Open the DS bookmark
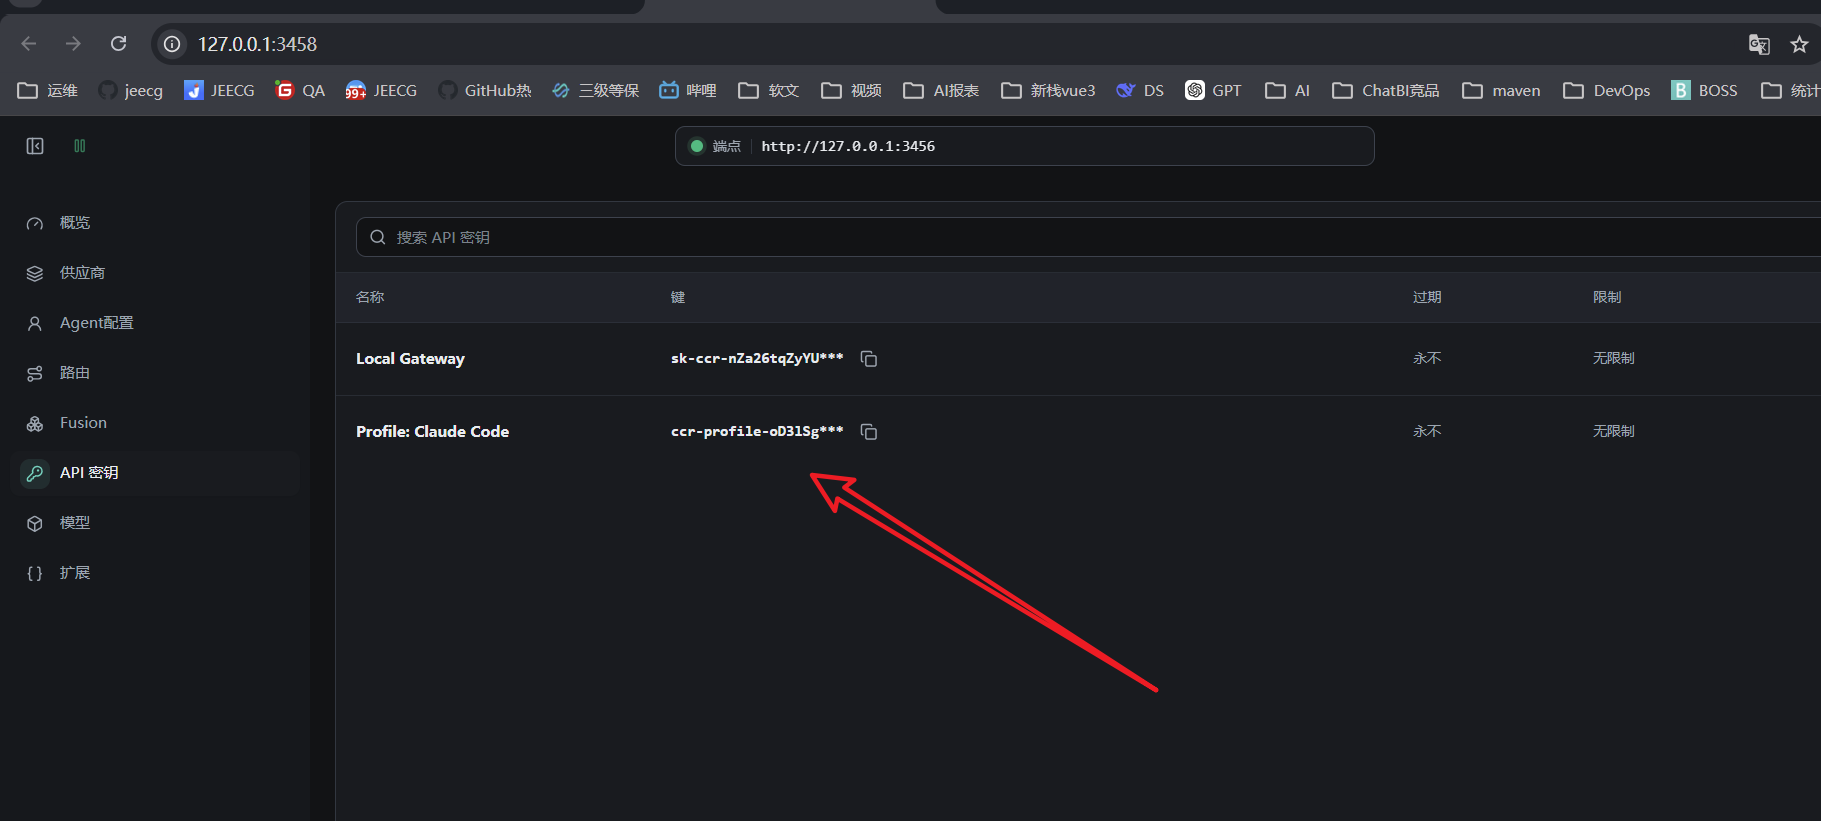 pos(1140,91)
